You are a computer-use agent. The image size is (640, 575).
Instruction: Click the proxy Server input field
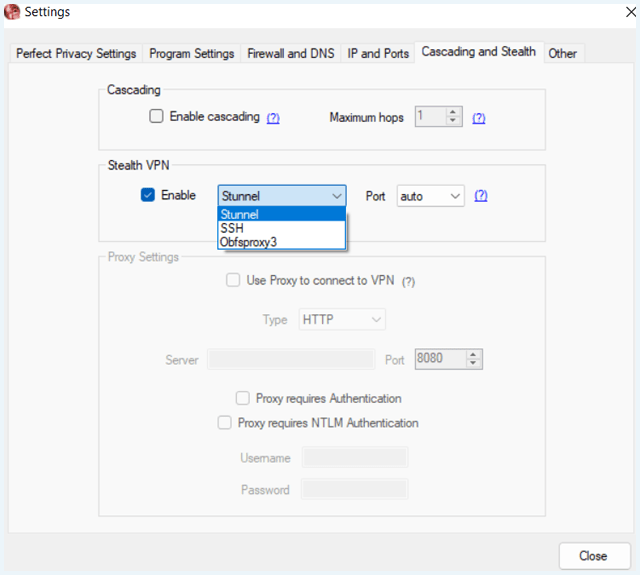click(x=291, y=360)
